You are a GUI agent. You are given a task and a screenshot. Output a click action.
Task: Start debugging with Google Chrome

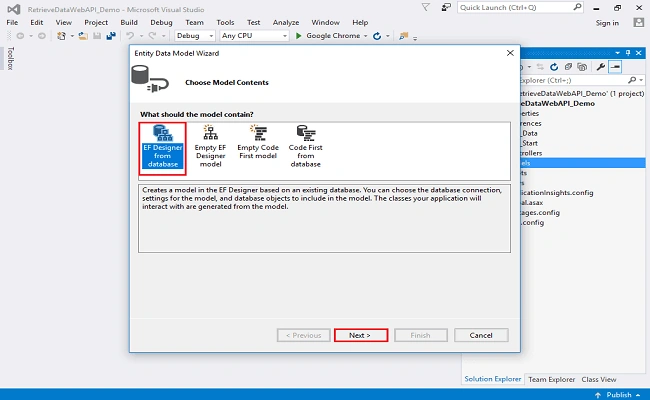[x=328, y=36]
